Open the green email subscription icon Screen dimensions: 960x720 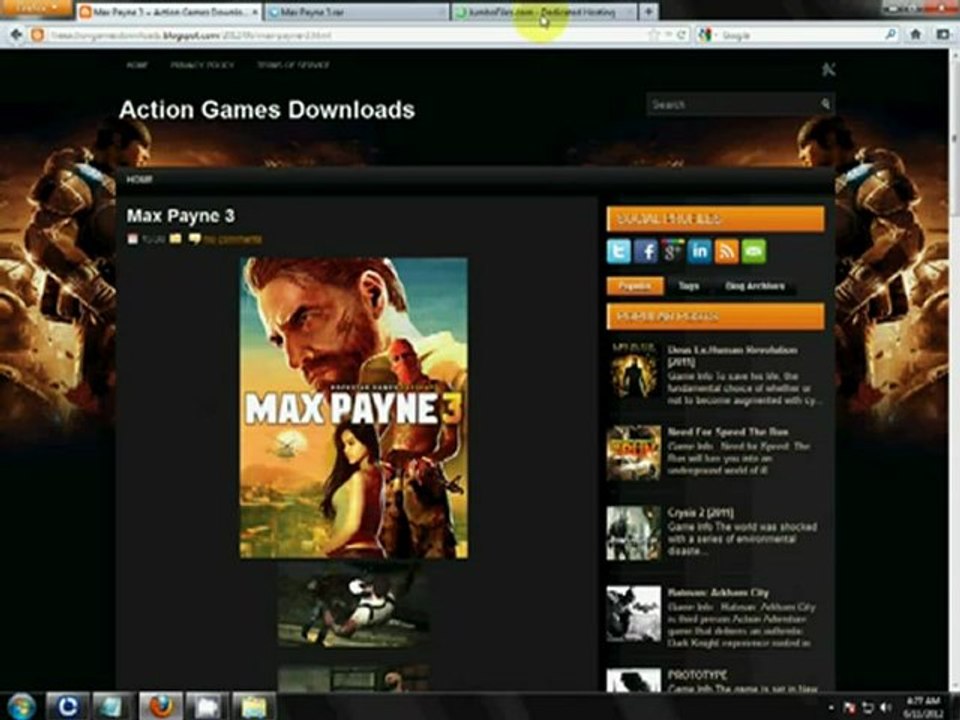pos(754,252)
